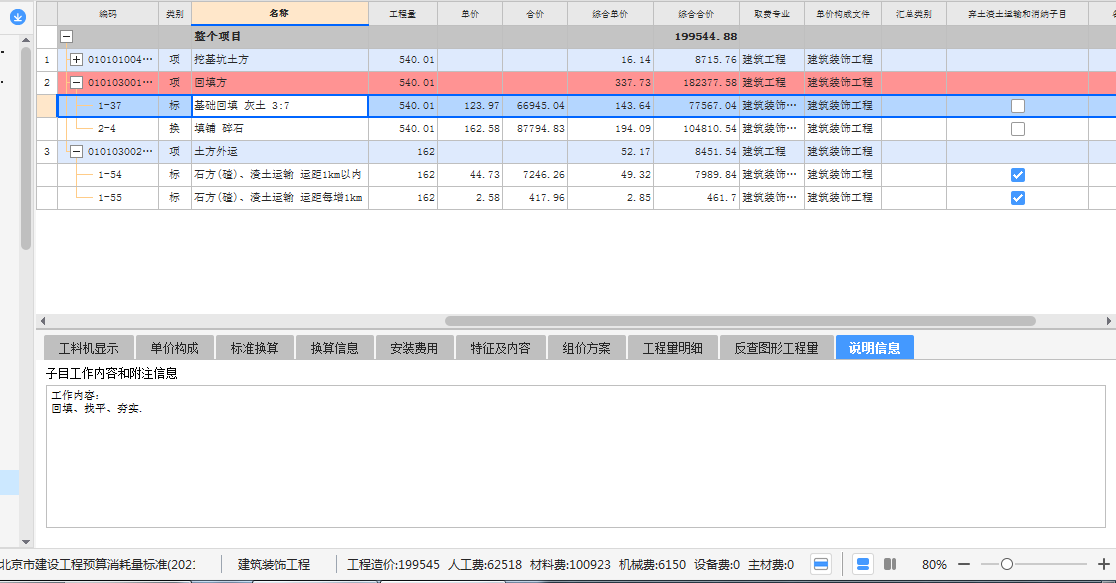The width and height of the screenshot is (1116, 583).
Task: Click the 类别 column header
Action: click(174, 14)
